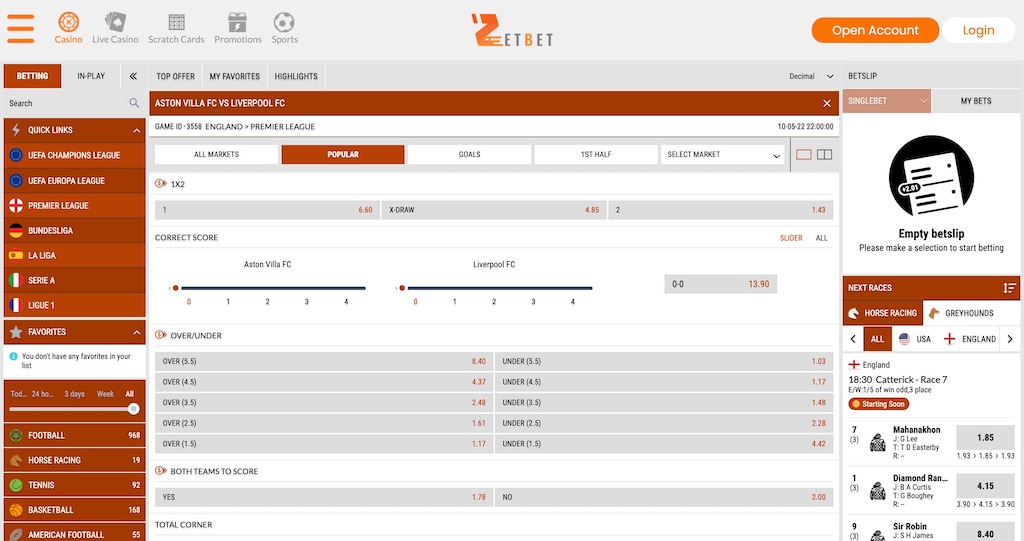The image size is (1024, 541).
Task: Open the Decimal odds format dropdown
Action: 811,76
